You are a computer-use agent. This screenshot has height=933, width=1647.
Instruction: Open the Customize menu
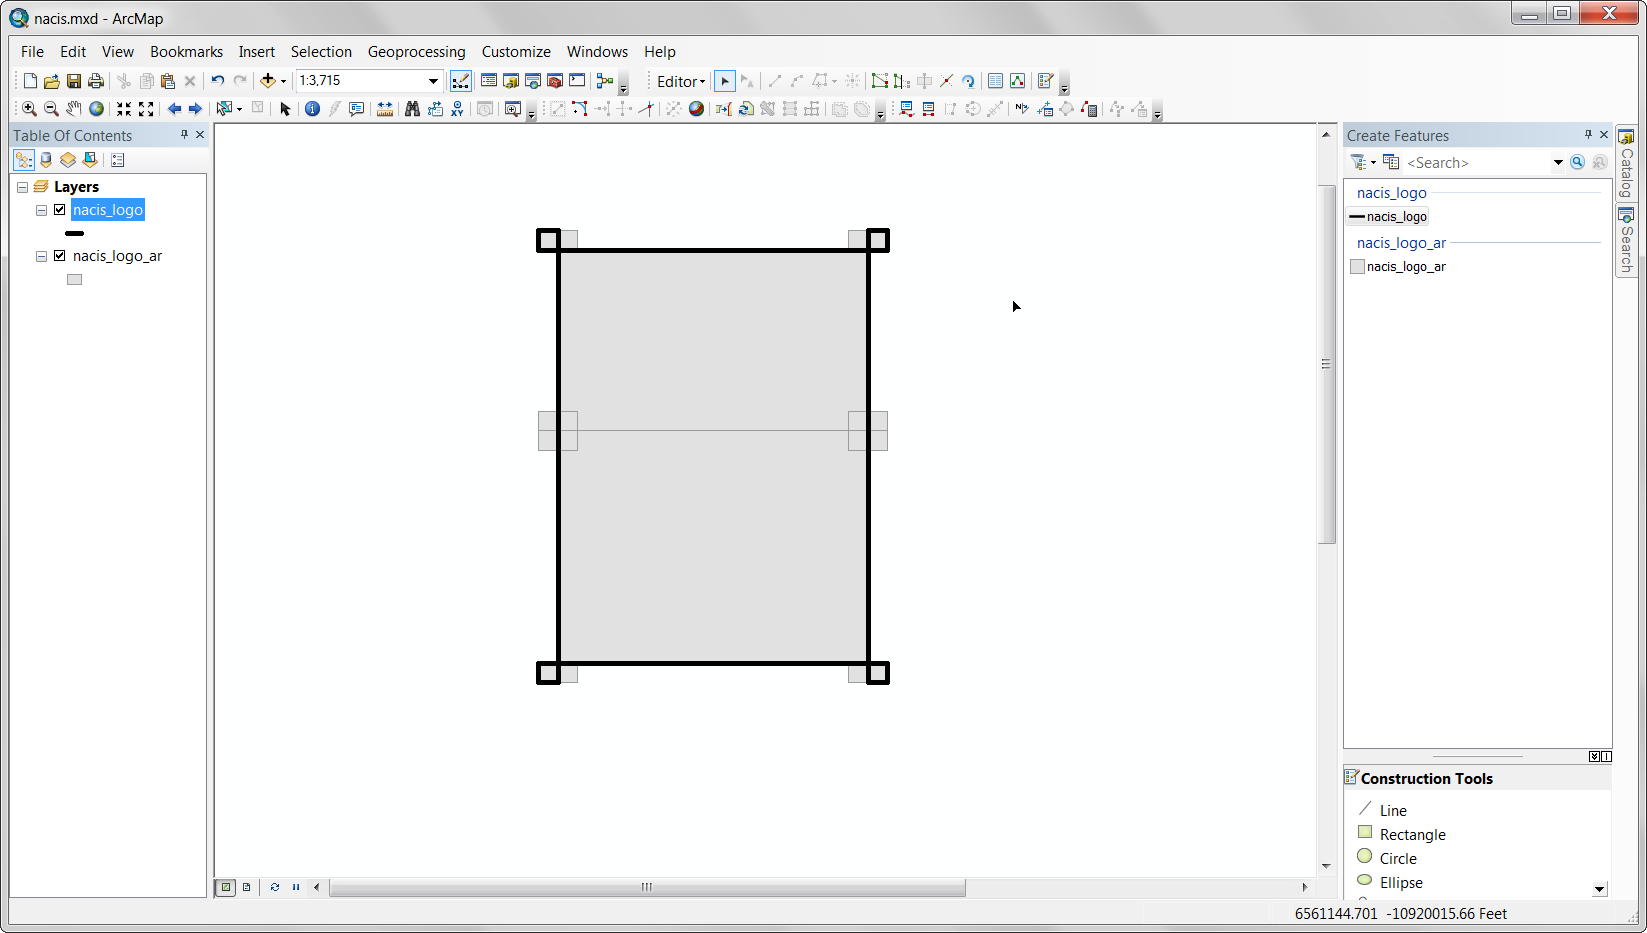(x=516, y=52)
